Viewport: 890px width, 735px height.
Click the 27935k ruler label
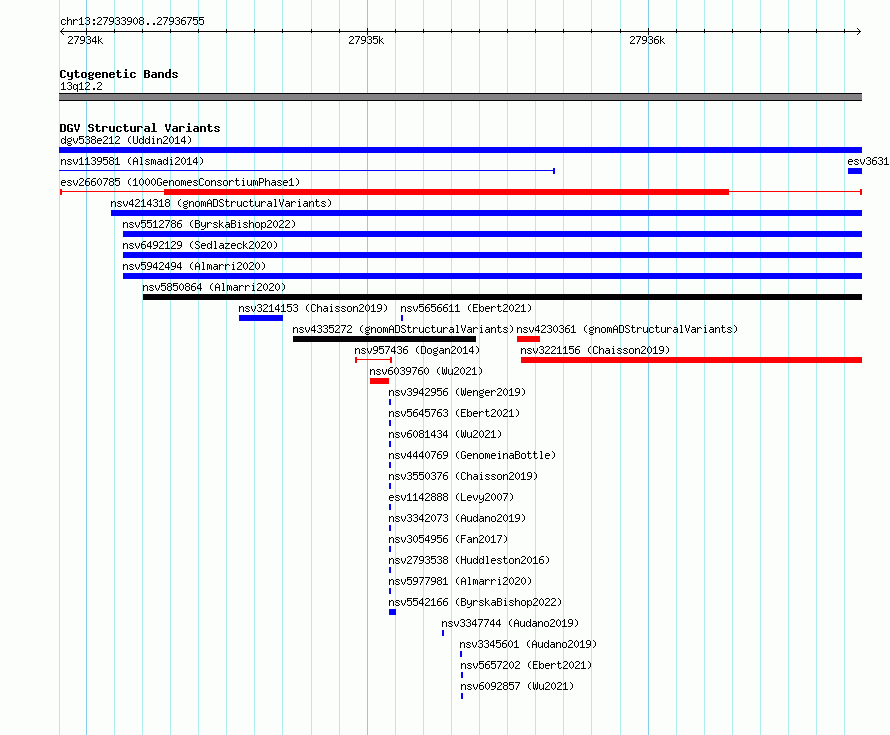tap(366, 40)
